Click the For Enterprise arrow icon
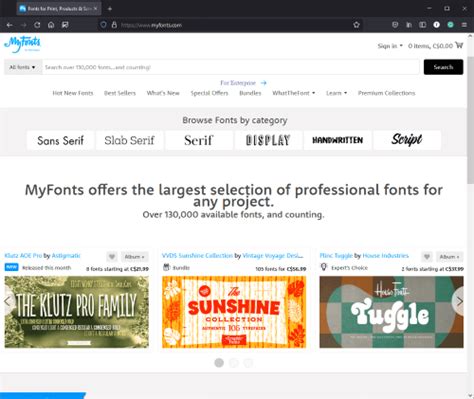This screenshot has height=399, width=474. click(x=263, y=83)
